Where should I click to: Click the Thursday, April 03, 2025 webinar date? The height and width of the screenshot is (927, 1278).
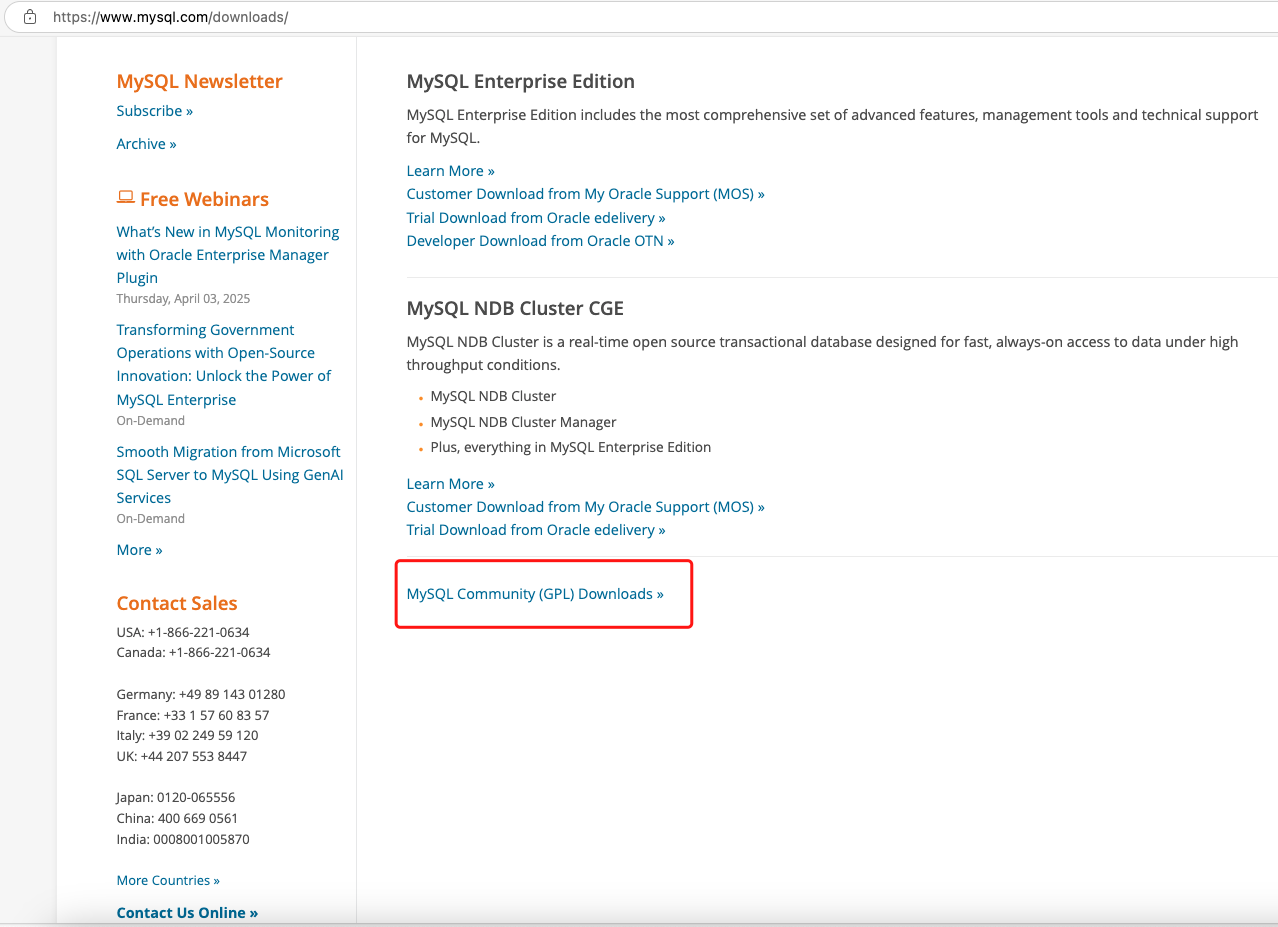click(183, 299)
